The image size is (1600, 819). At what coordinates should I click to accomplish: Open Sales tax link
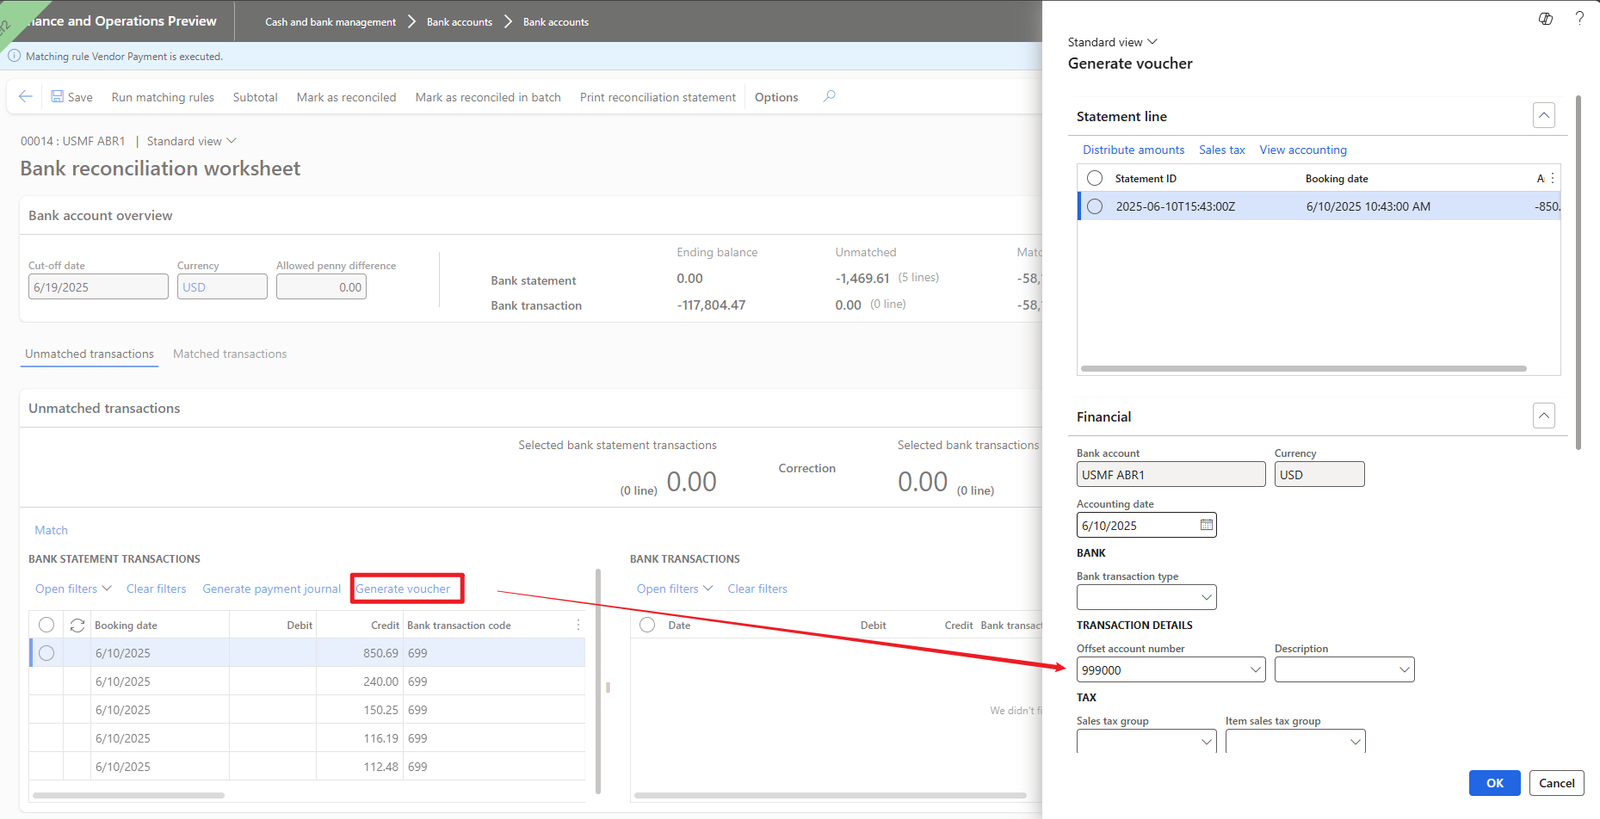click(1222, 150)
